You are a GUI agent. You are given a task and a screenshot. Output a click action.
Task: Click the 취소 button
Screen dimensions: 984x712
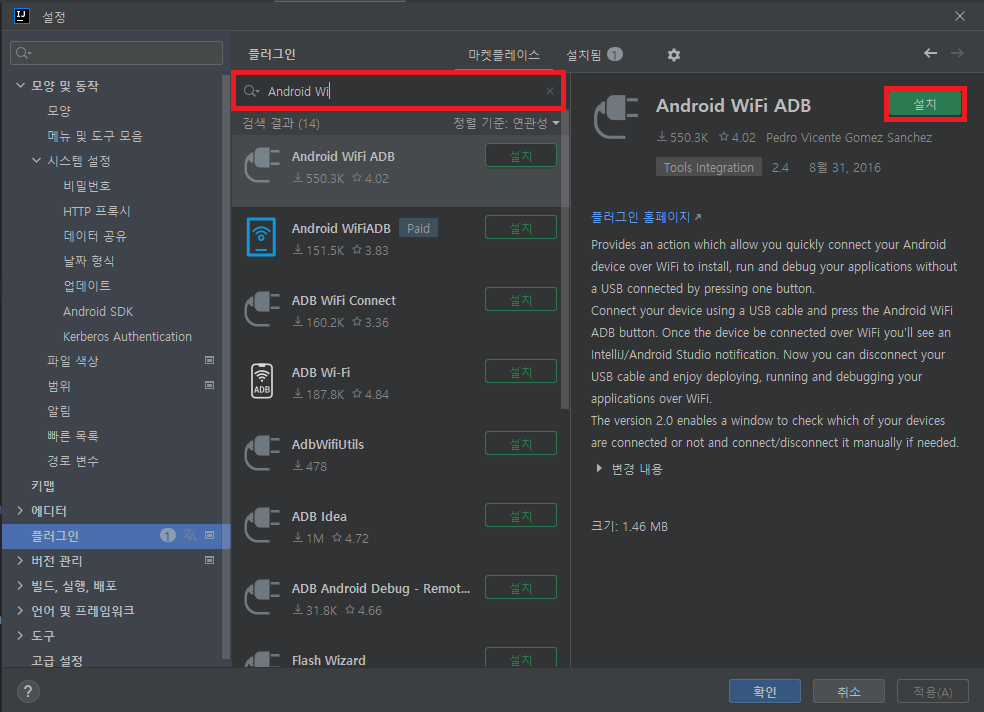(x=848, y=691)
